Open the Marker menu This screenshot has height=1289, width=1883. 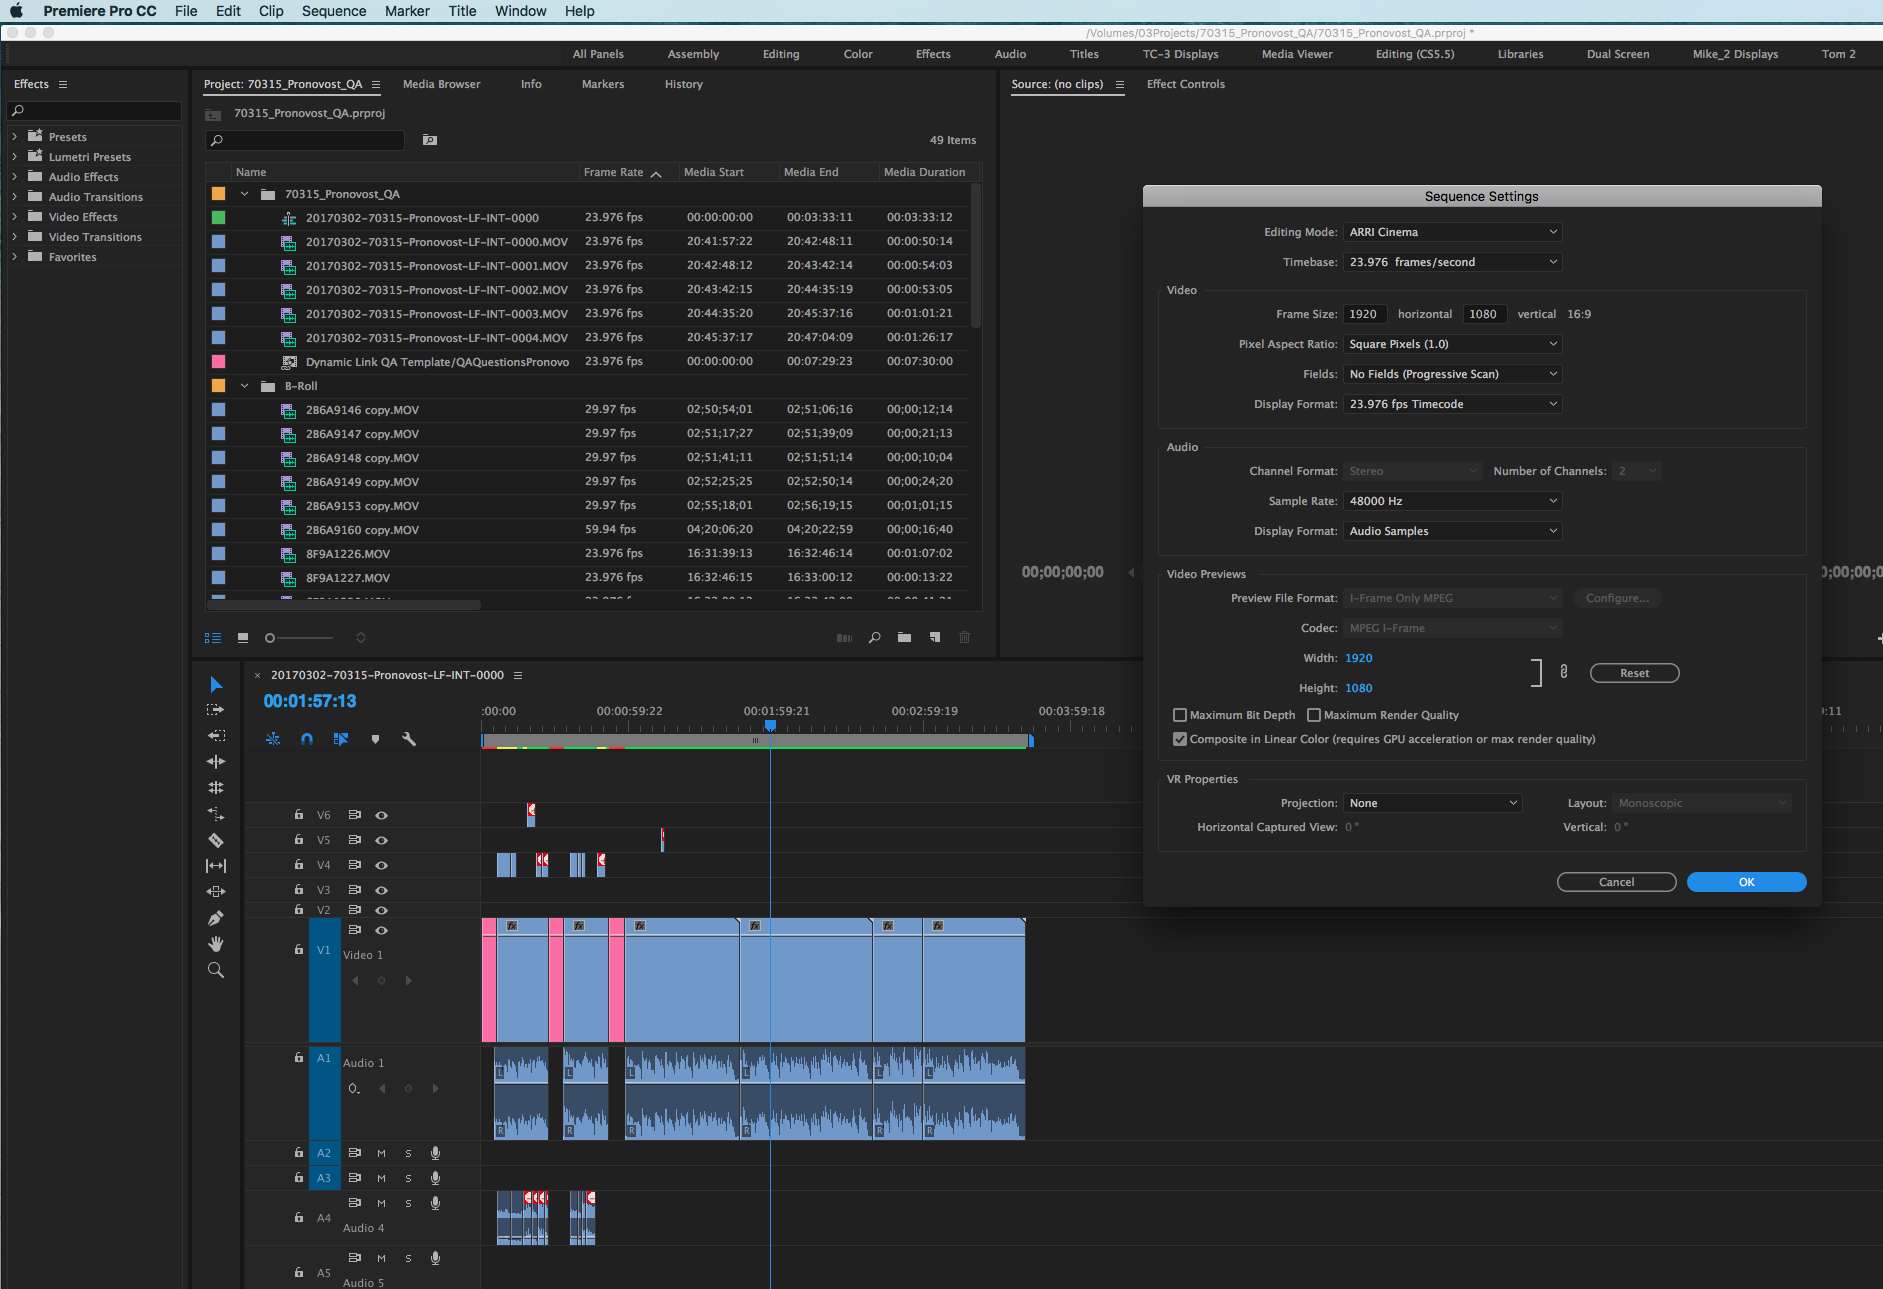pos(407,11)
